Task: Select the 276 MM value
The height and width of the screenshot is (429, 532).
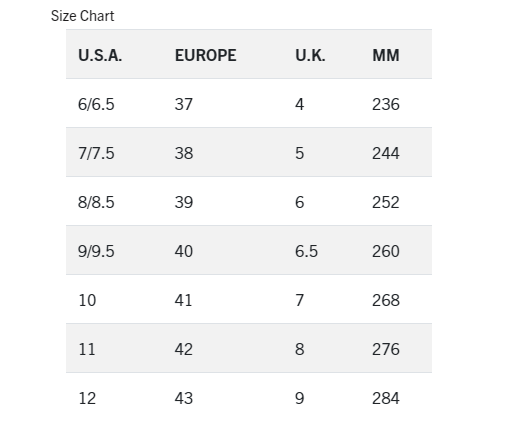Action: click(x=386, y=349)
